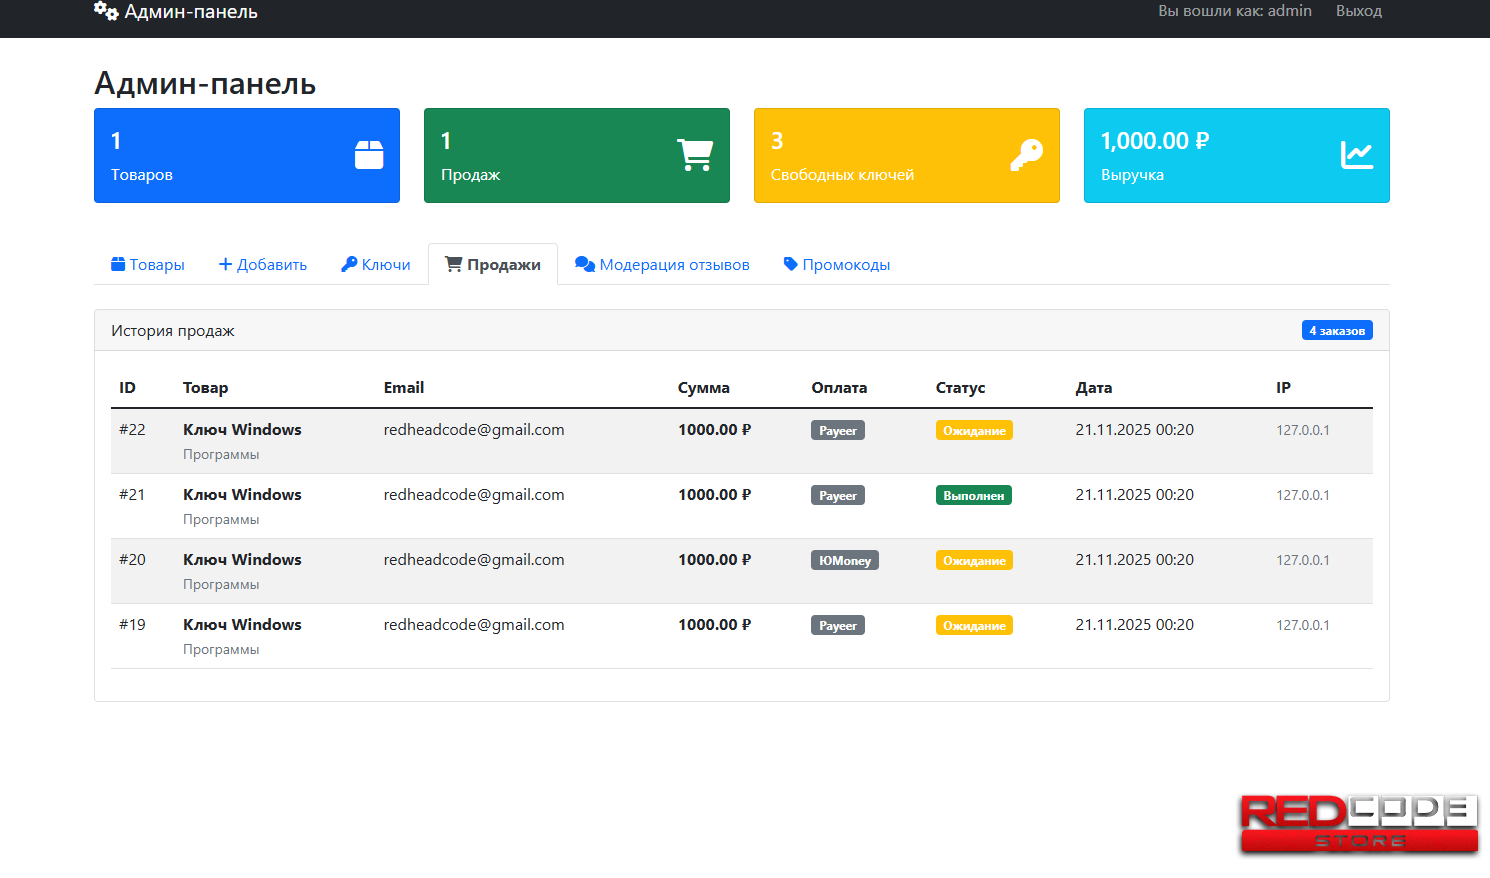Click the Выполнен status badge on order #21
Screen dimensions: 1490x878
point(973,496)
